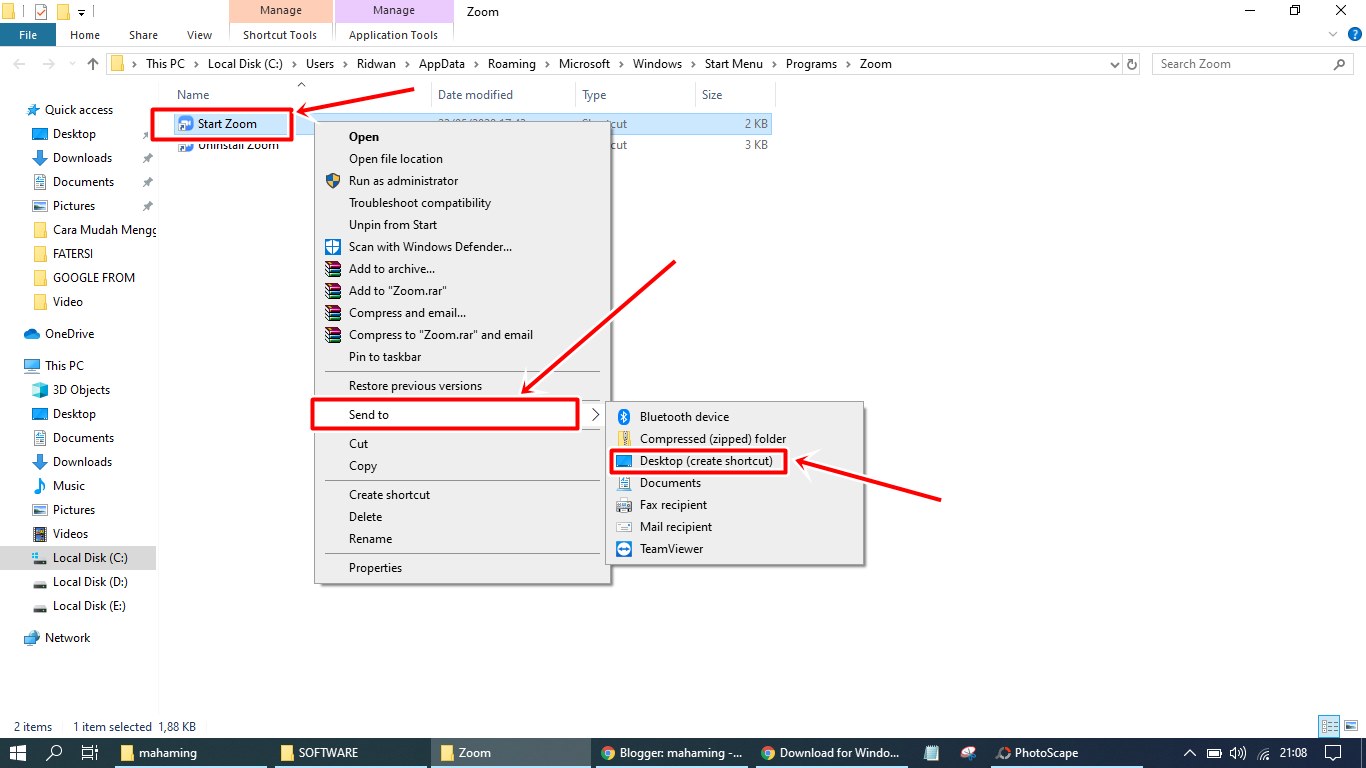Switch to the Home ribbon tab
This screenshot has height=768, width=1366.
(85, 35)
